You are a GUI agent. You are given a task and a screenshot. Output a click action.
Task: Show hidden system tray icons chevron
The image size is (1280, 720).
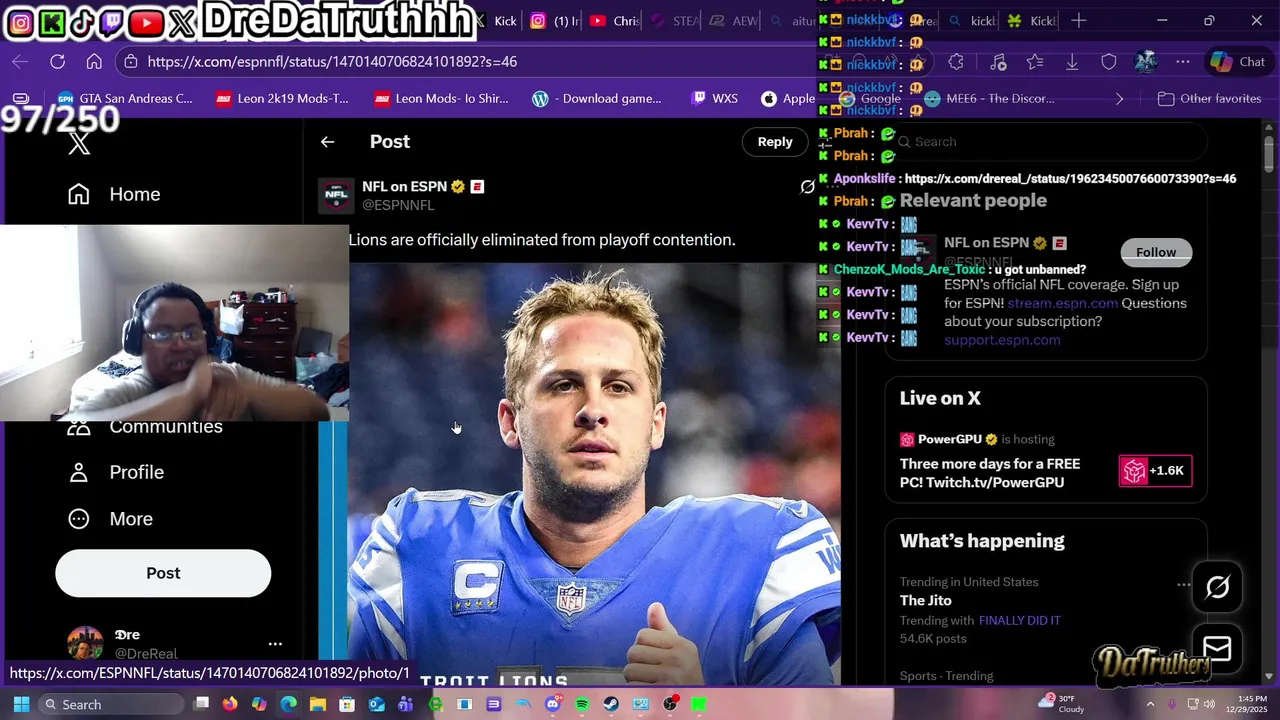[x=1150, y=704]
